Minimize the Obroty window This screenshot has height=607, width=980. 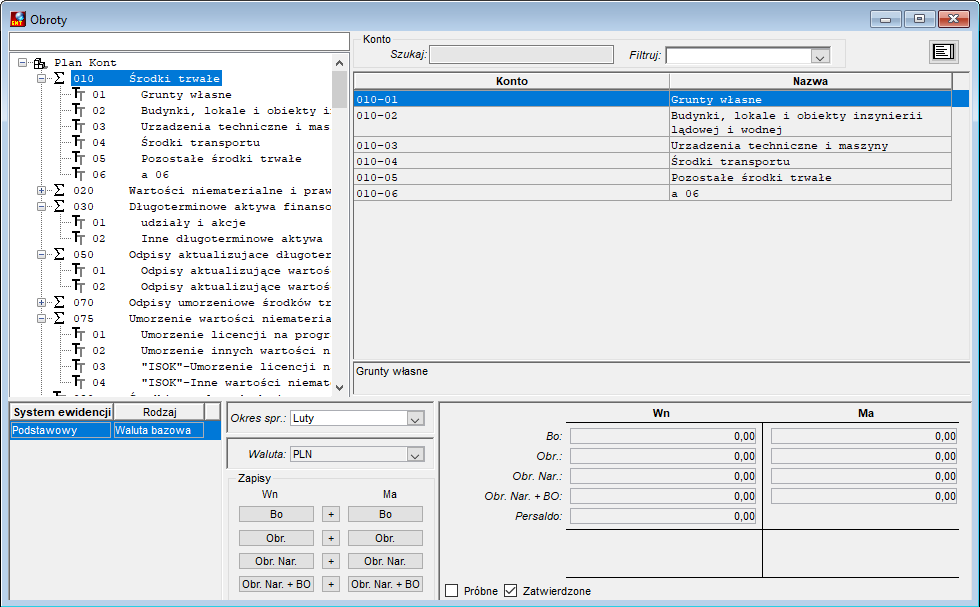886,19
